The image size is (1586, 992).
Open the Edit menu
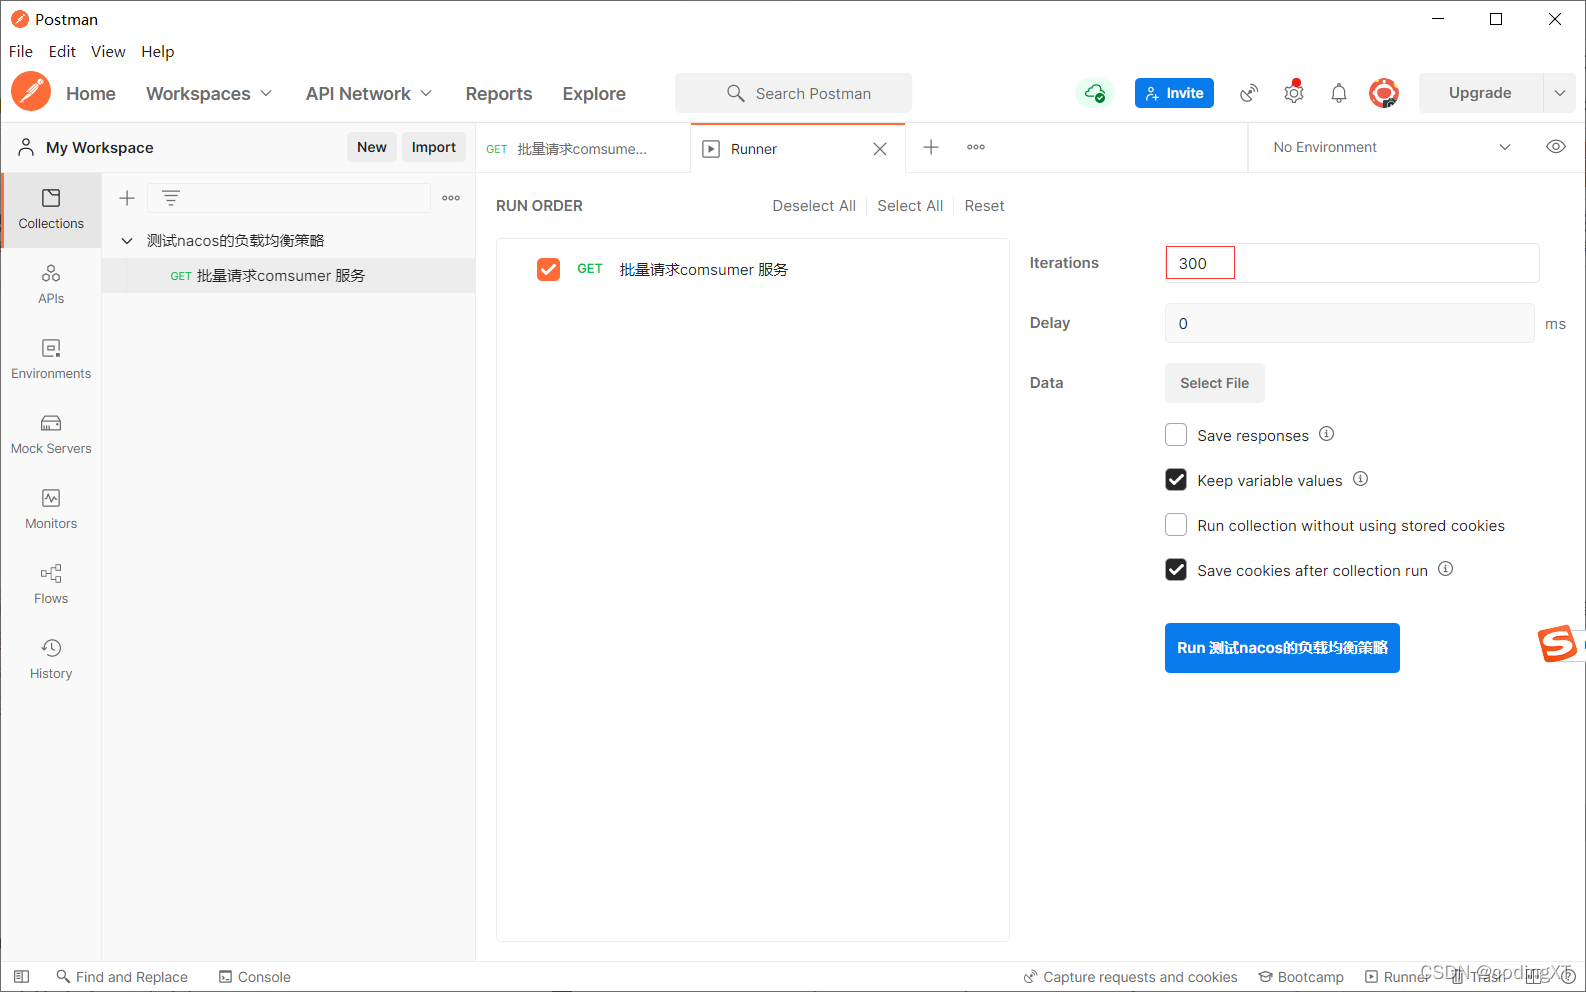62,52
